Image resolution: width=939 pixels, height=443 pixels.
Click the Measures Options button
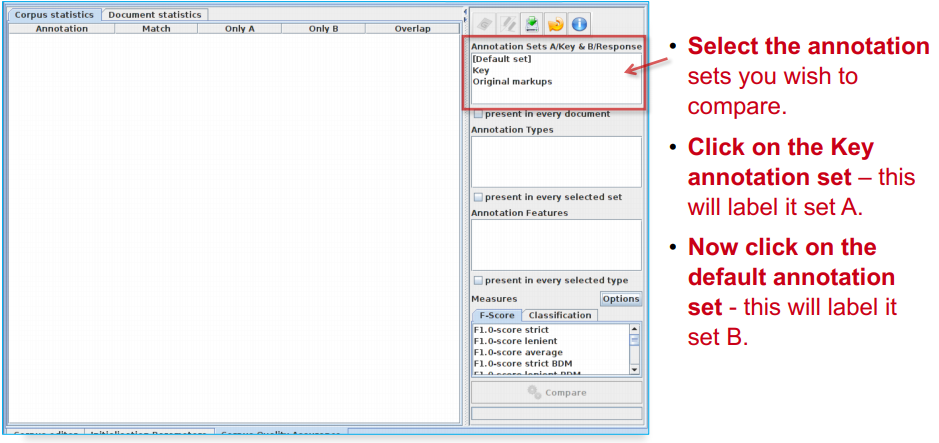tap(621, 299)
